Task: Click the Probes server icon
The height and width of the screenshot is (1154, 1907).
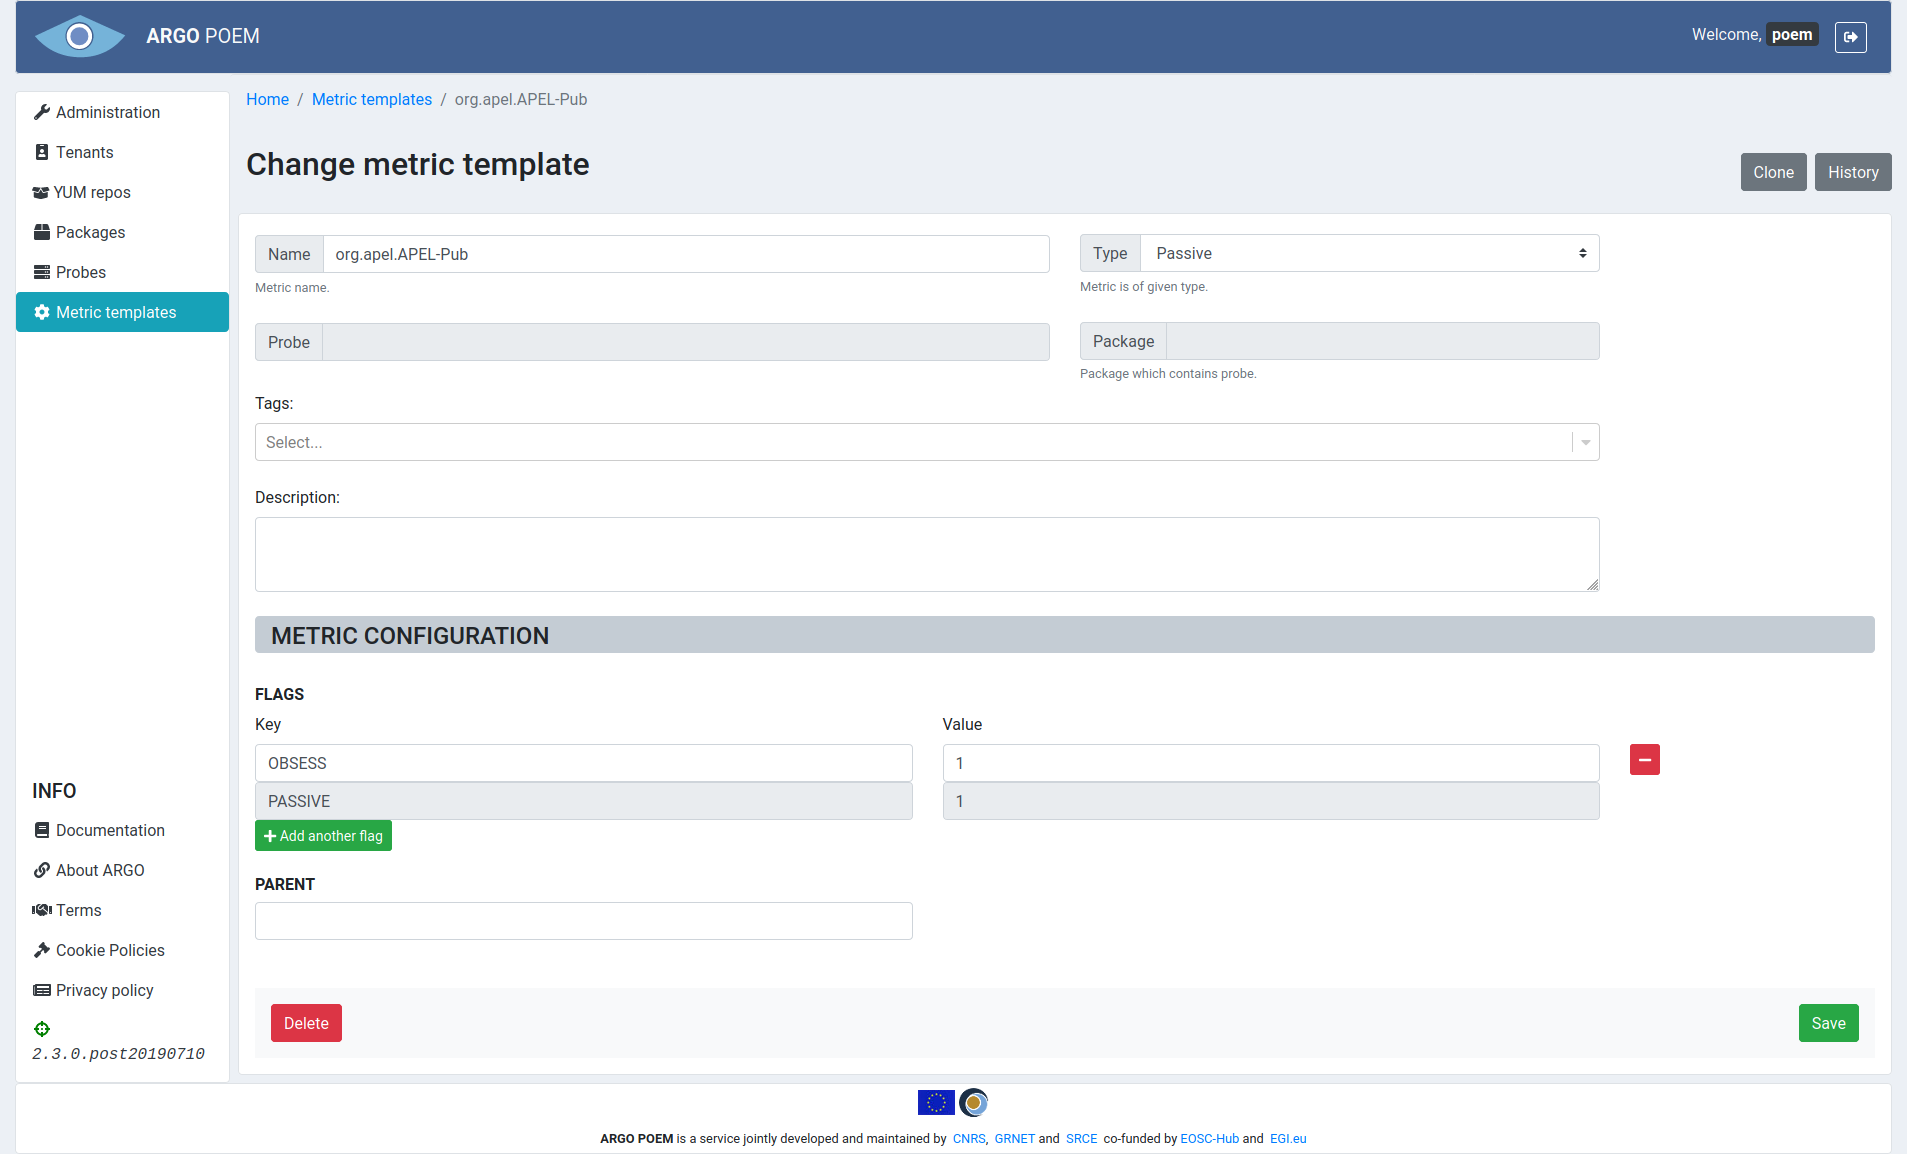Action: click(x=42, y=272)
